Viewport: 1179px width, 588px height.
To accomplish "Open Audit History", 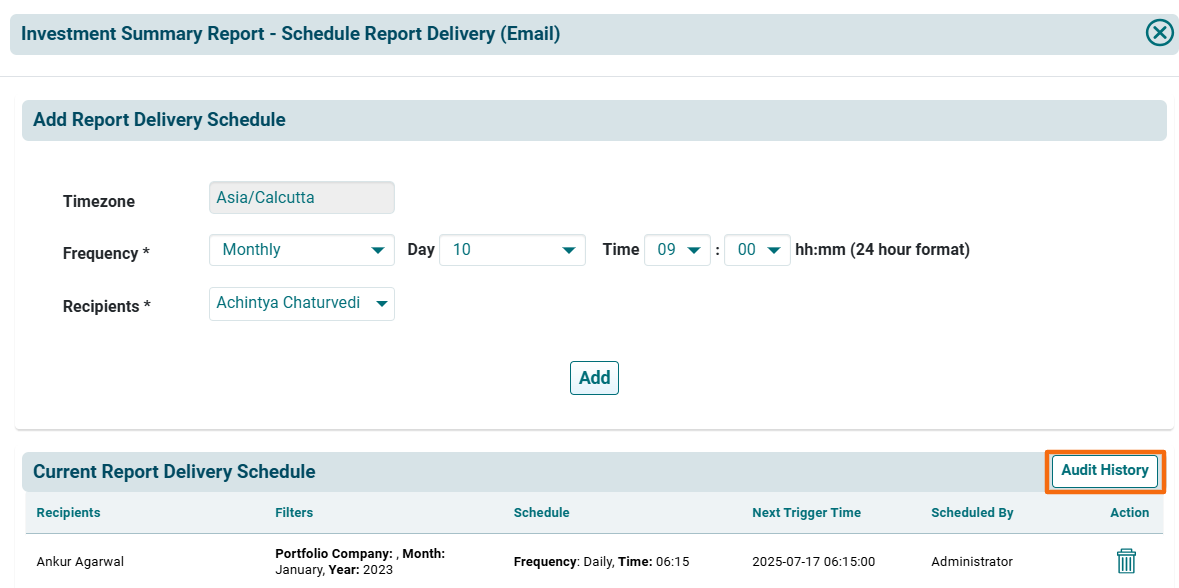I will [1104, 471].
